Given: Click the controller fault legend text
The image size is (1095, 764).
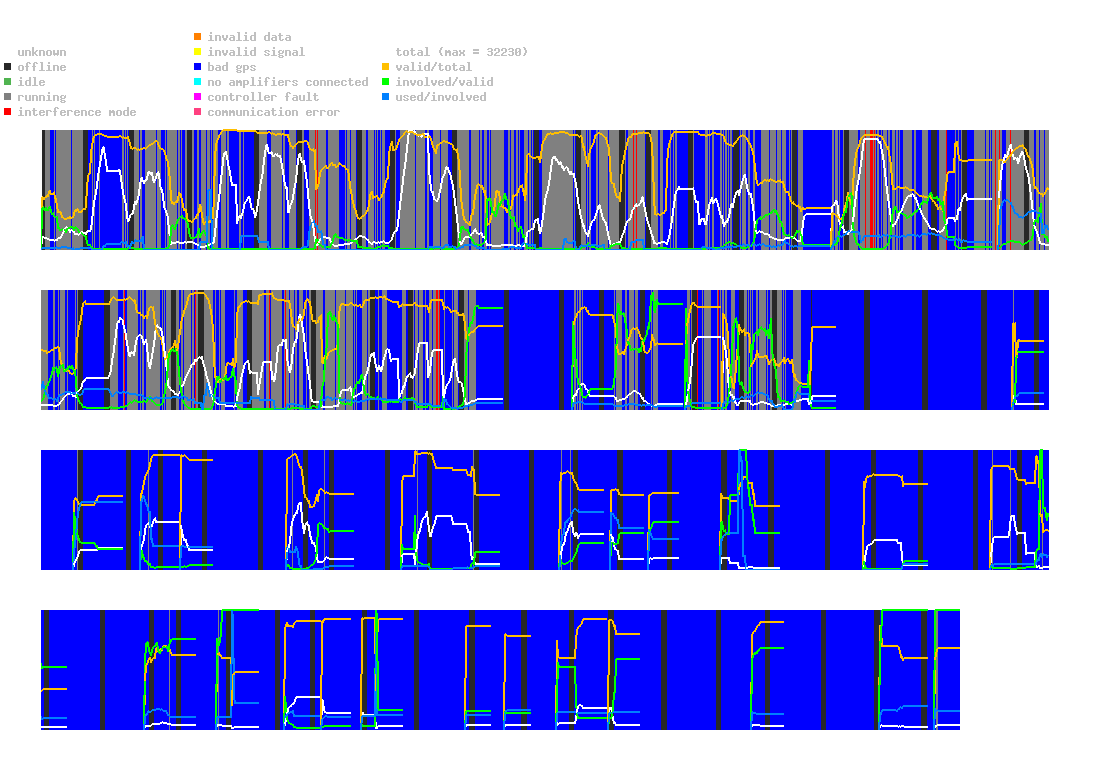Looking at the screenshot, I should pos(263,97).
